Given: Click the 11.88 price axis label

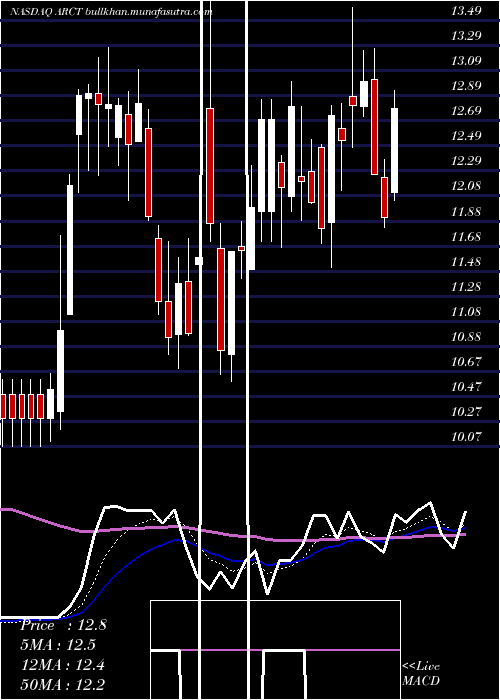Looking at the screenshot, I should (466, 211).
